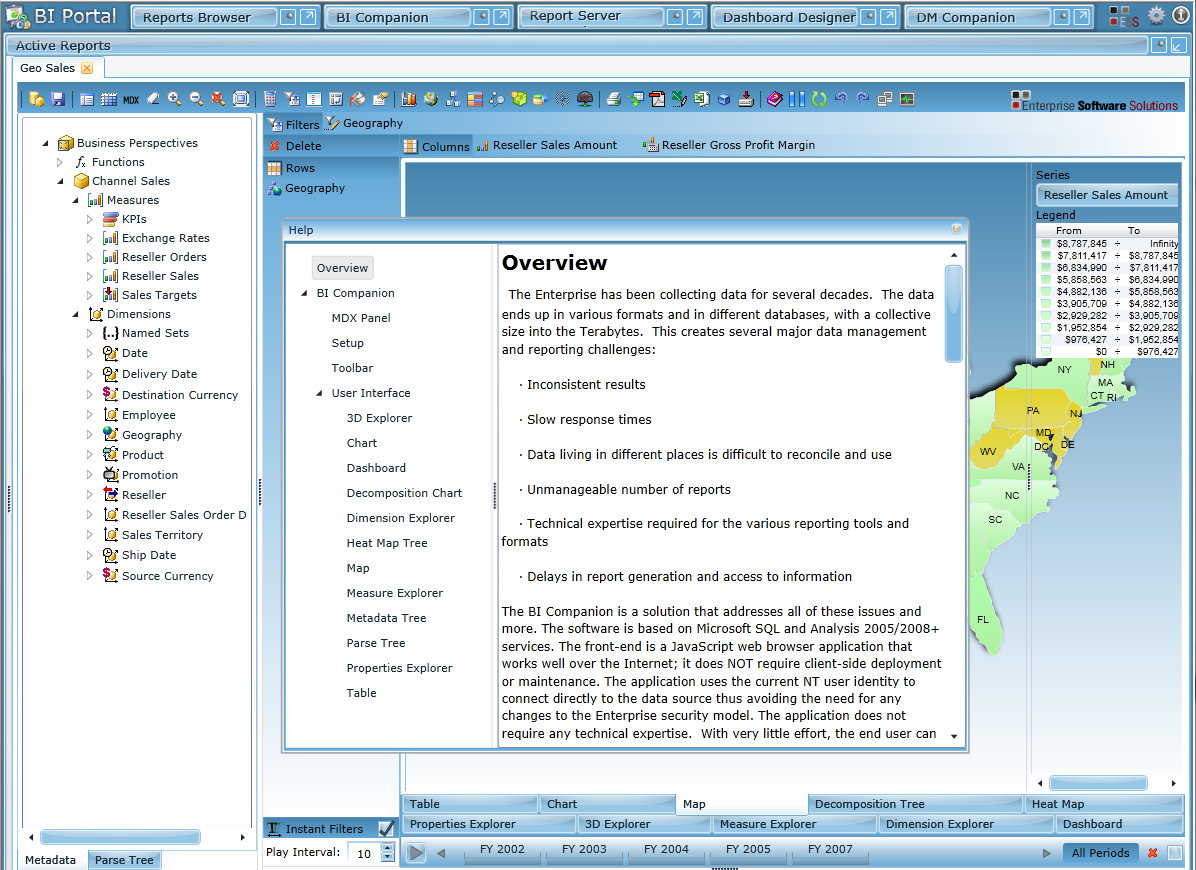
Task: Click the eraser clear icon in toolbar
Action: click(153, 99)
